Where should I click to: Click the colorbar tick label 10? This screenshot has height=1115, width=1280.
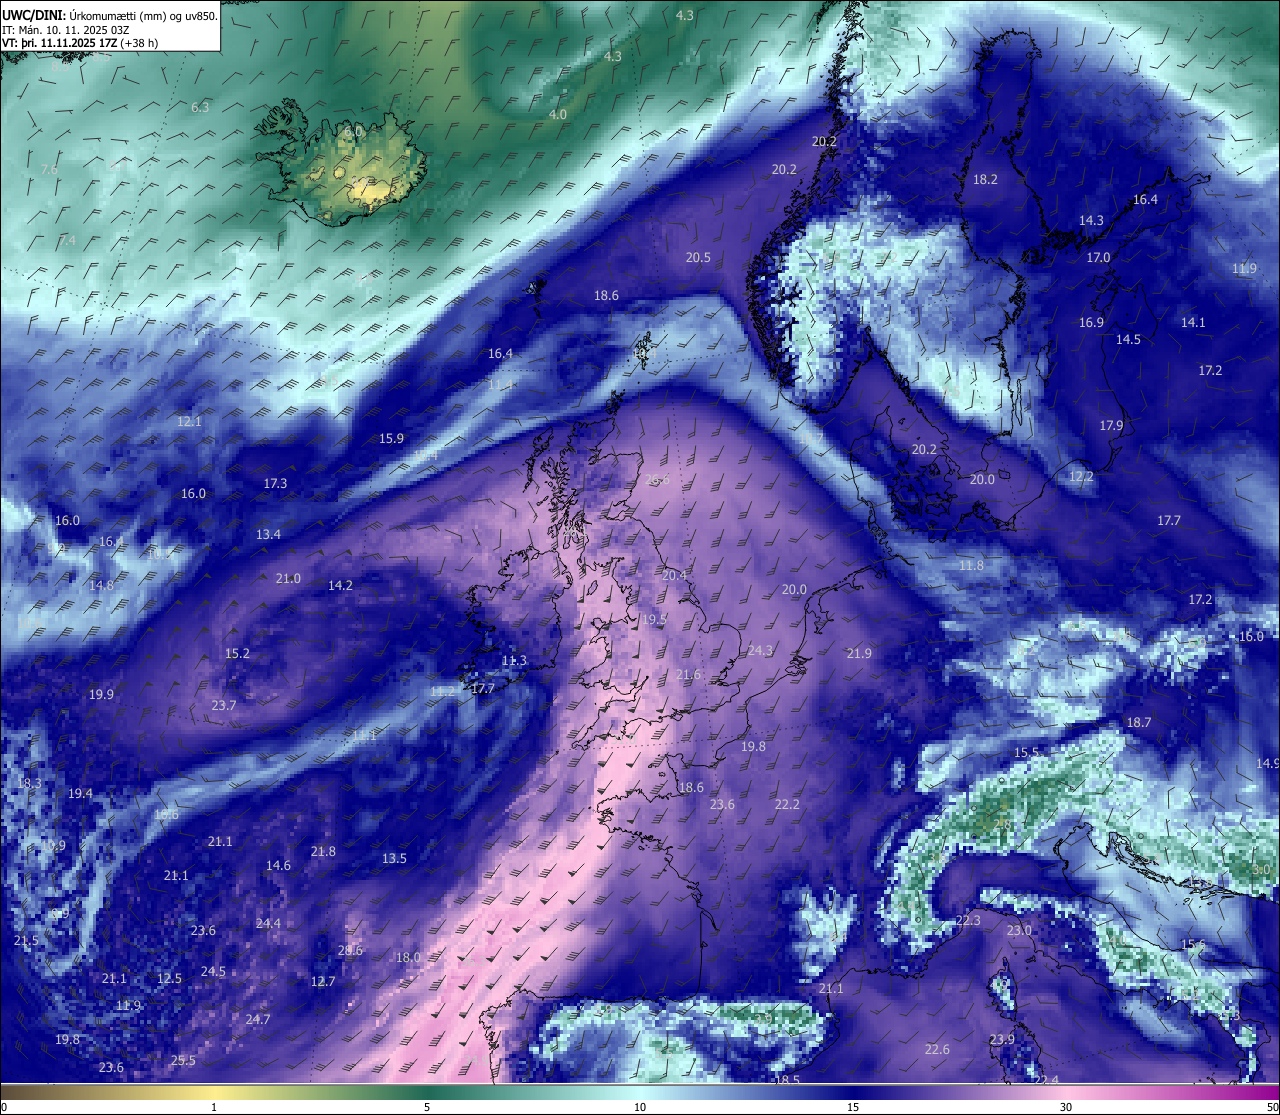pos(640,1107)
